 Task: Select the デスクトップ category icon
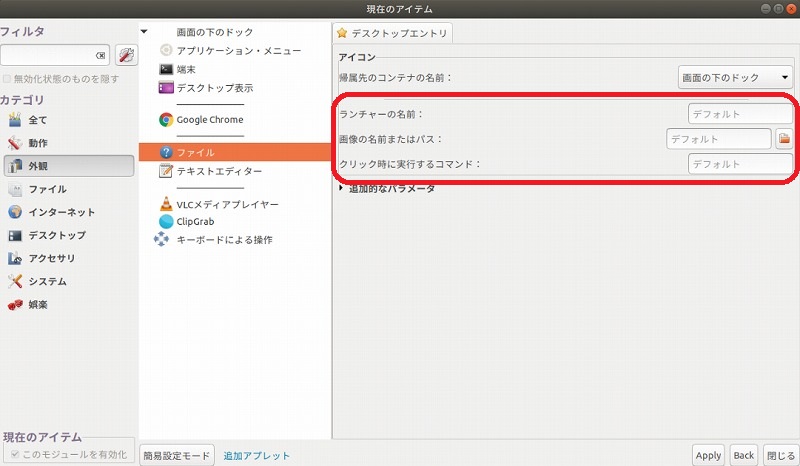click(15, 235)
